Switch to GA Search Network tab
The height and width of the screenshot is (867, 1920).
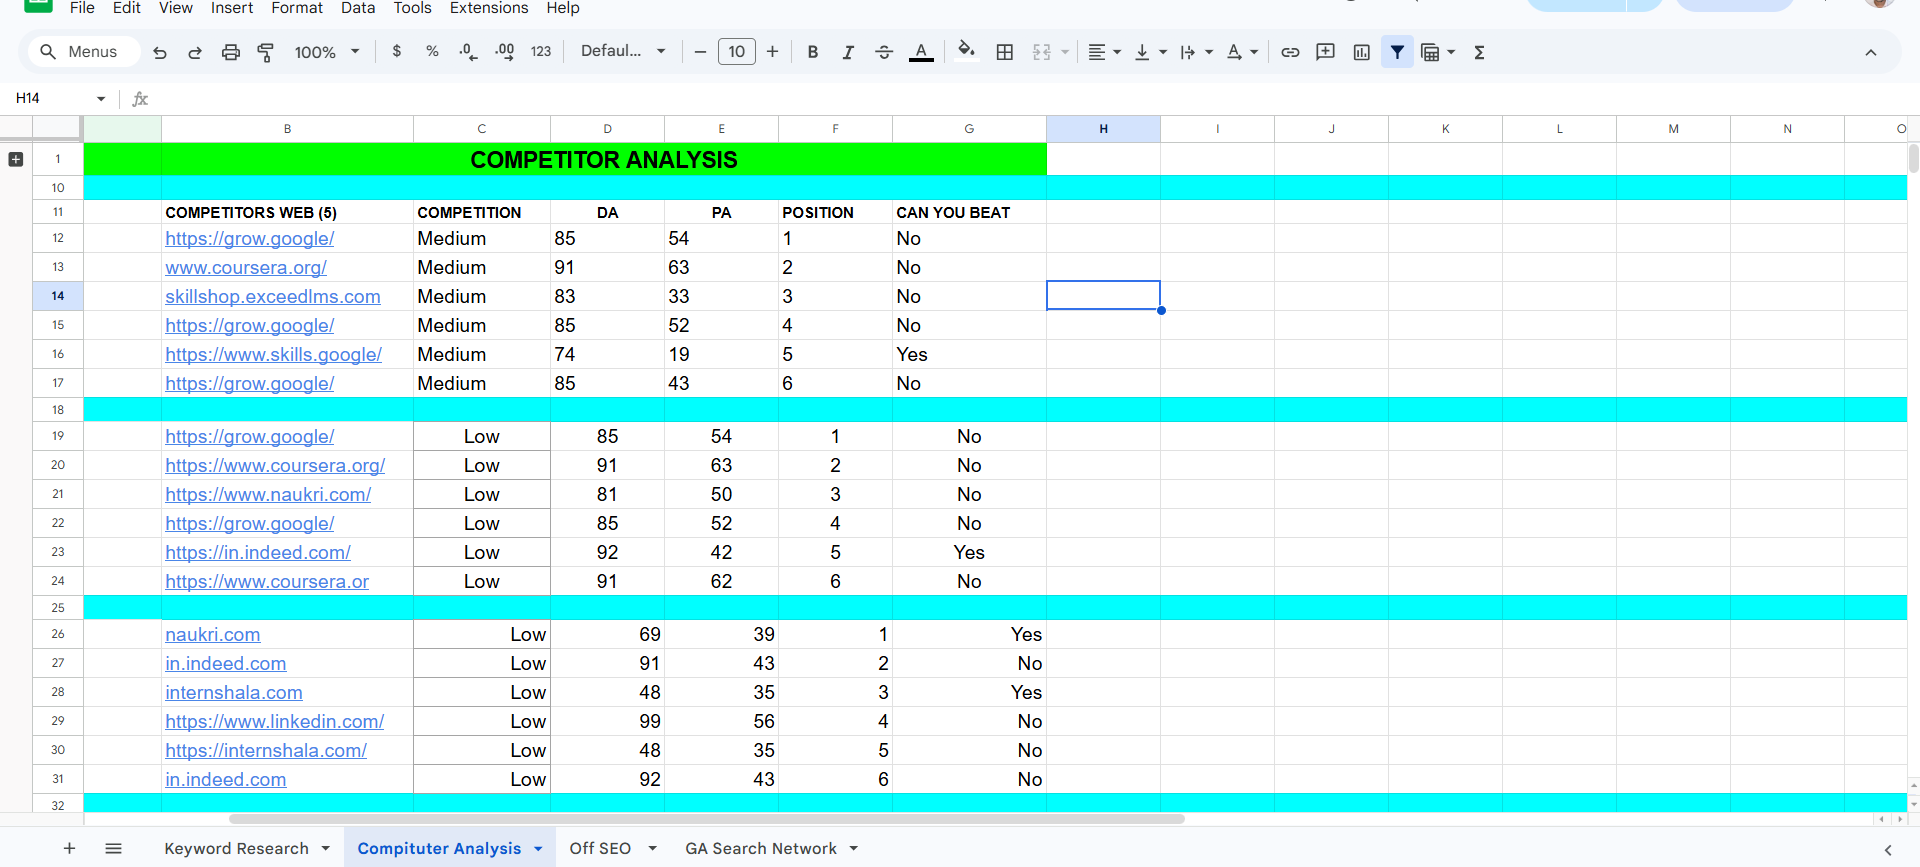[x=760, y=848]
